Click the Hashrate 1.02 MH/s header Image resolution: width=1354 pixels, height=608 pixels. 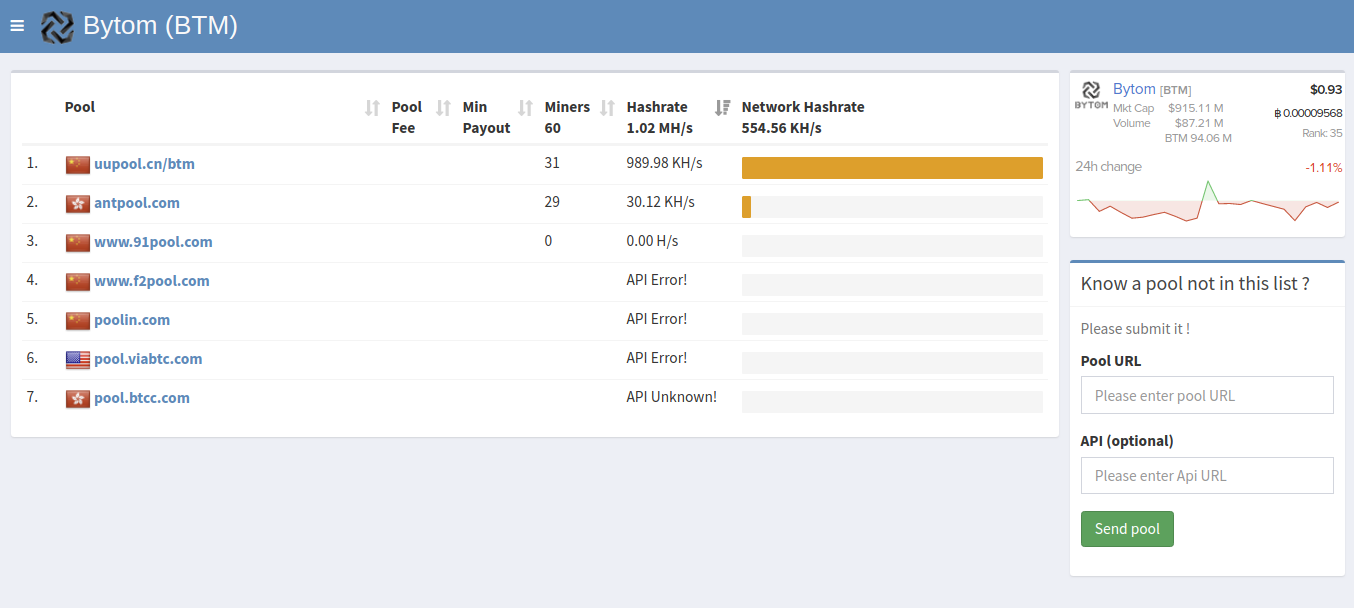tap(660, 117)
